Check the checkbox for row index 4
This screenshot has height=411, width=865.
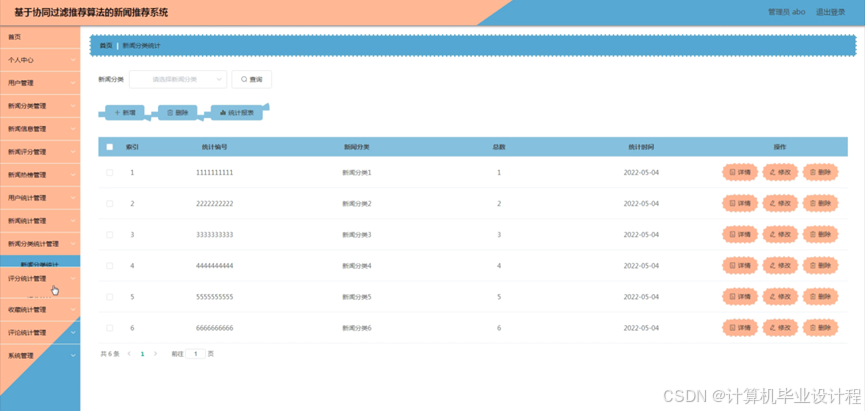point(110,266)
